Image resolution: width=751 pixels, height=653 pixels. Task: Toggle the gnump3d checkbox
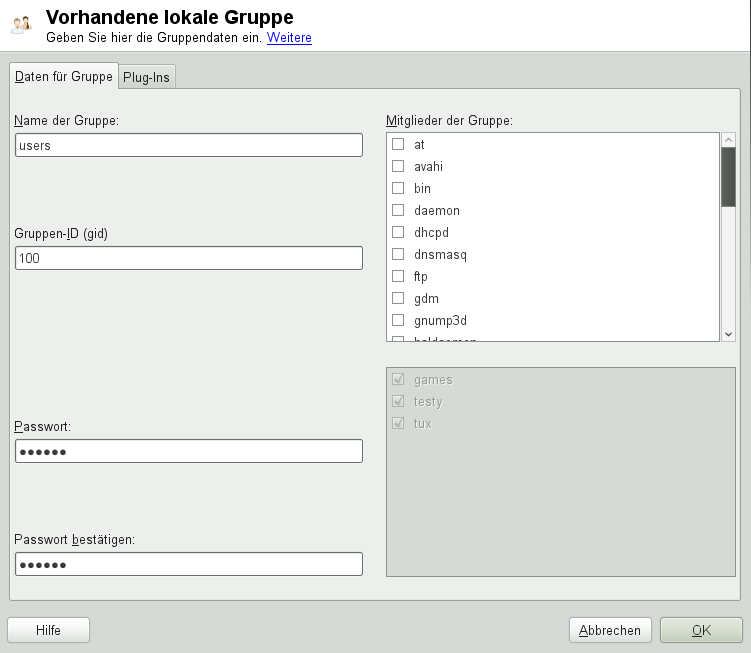pyautogui.click(x=398, y=321)
